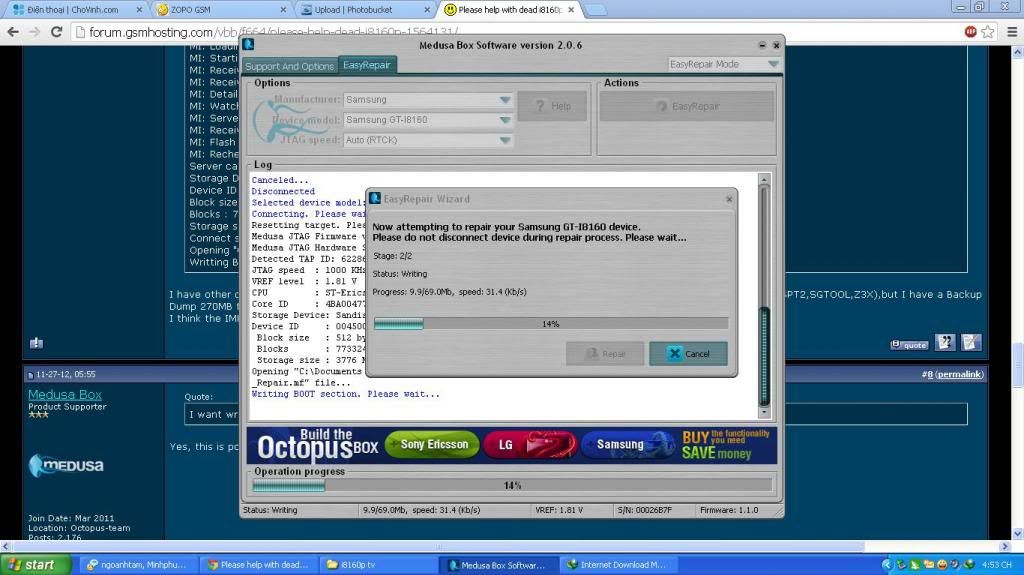Click the red adblock extension icon

[x=970, y=31]
